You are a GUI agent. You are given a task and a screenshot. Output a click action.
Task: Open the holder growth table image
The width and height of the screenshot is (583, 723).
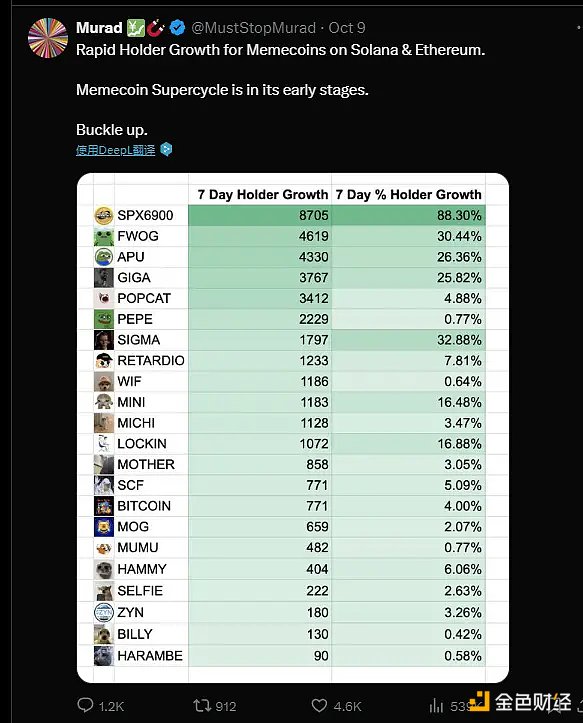tap(293, 427)
